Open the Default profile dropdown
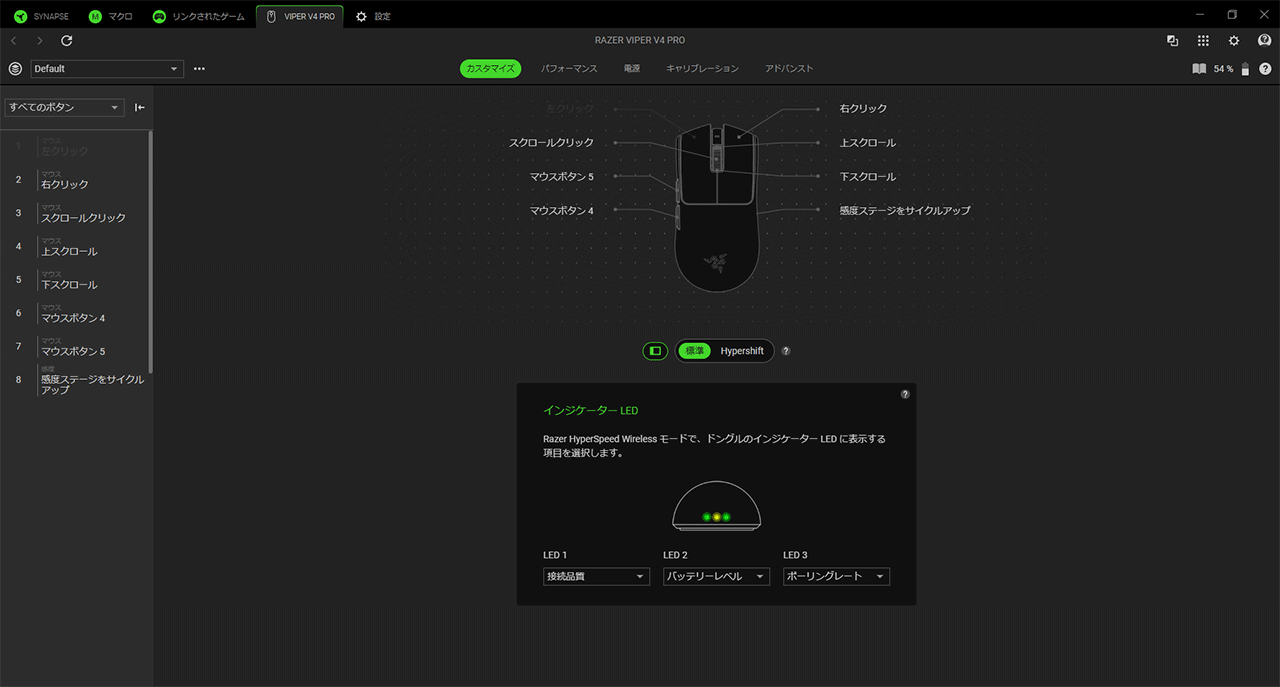Image resolution: width=1280 pixels, height=687 pixels. pyautogui.click(x=107, y=69)
